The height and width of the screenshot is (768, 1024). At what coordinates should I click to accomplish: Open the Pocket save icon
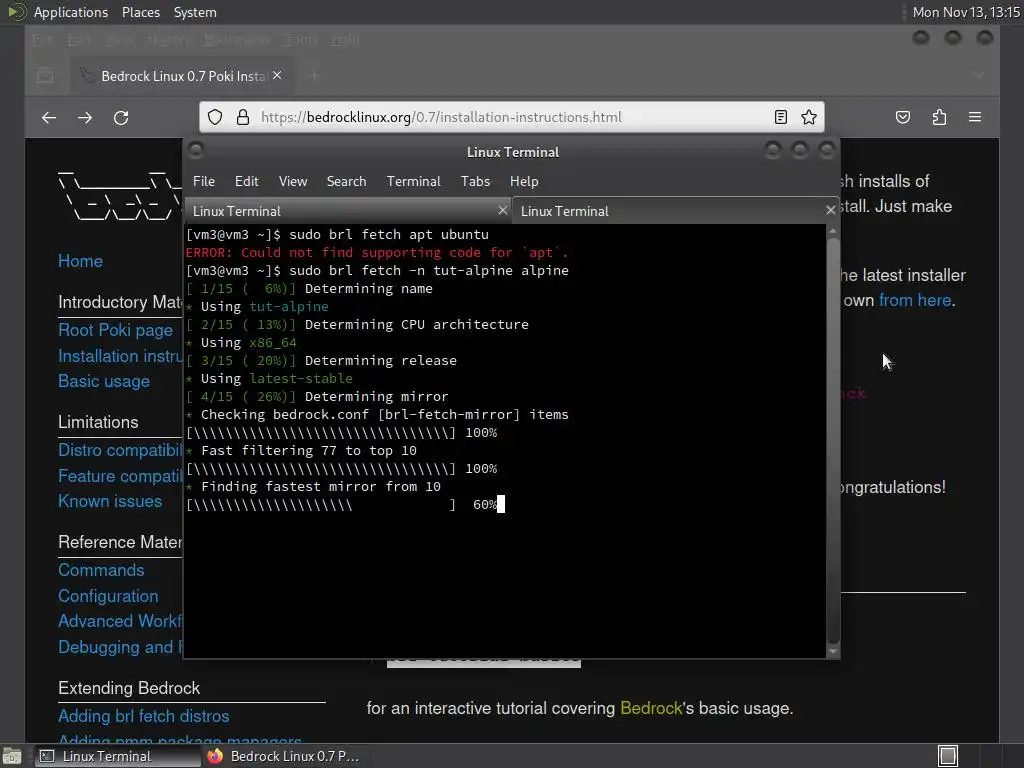903,117
